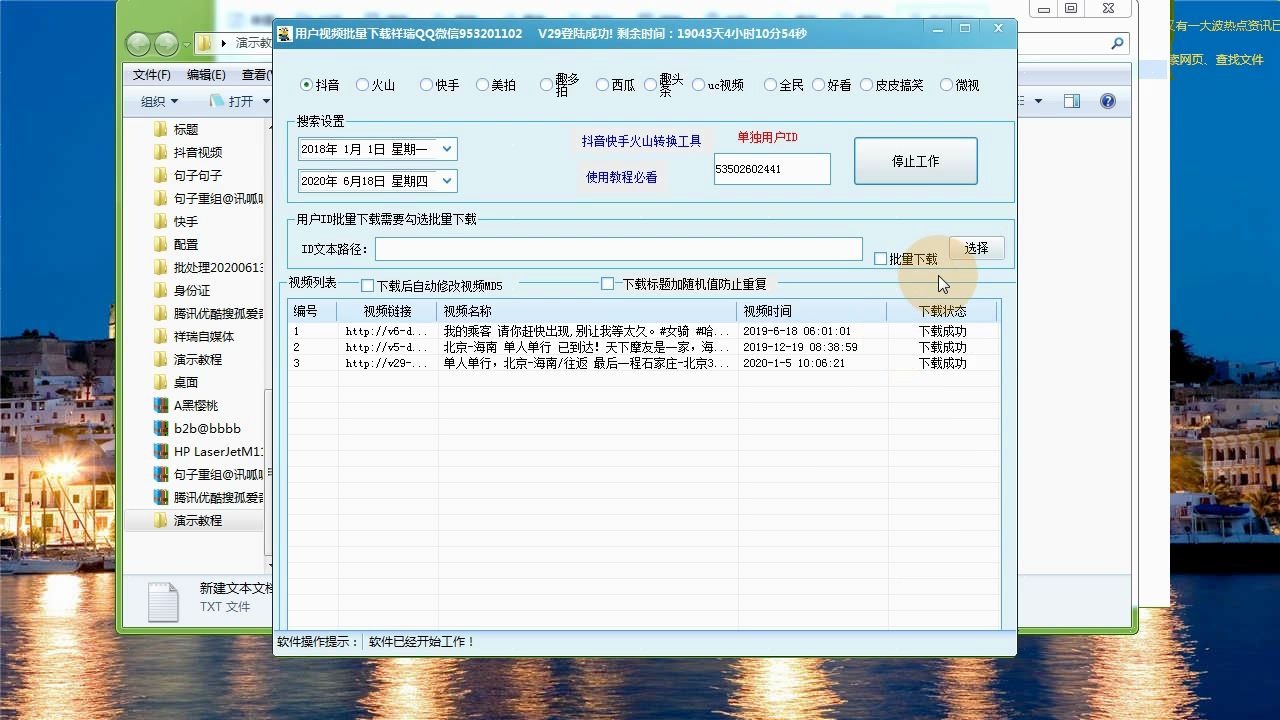Click the archive icon beside A黑樱桃
Screen dimensions: 1280x720
point(160,405)
